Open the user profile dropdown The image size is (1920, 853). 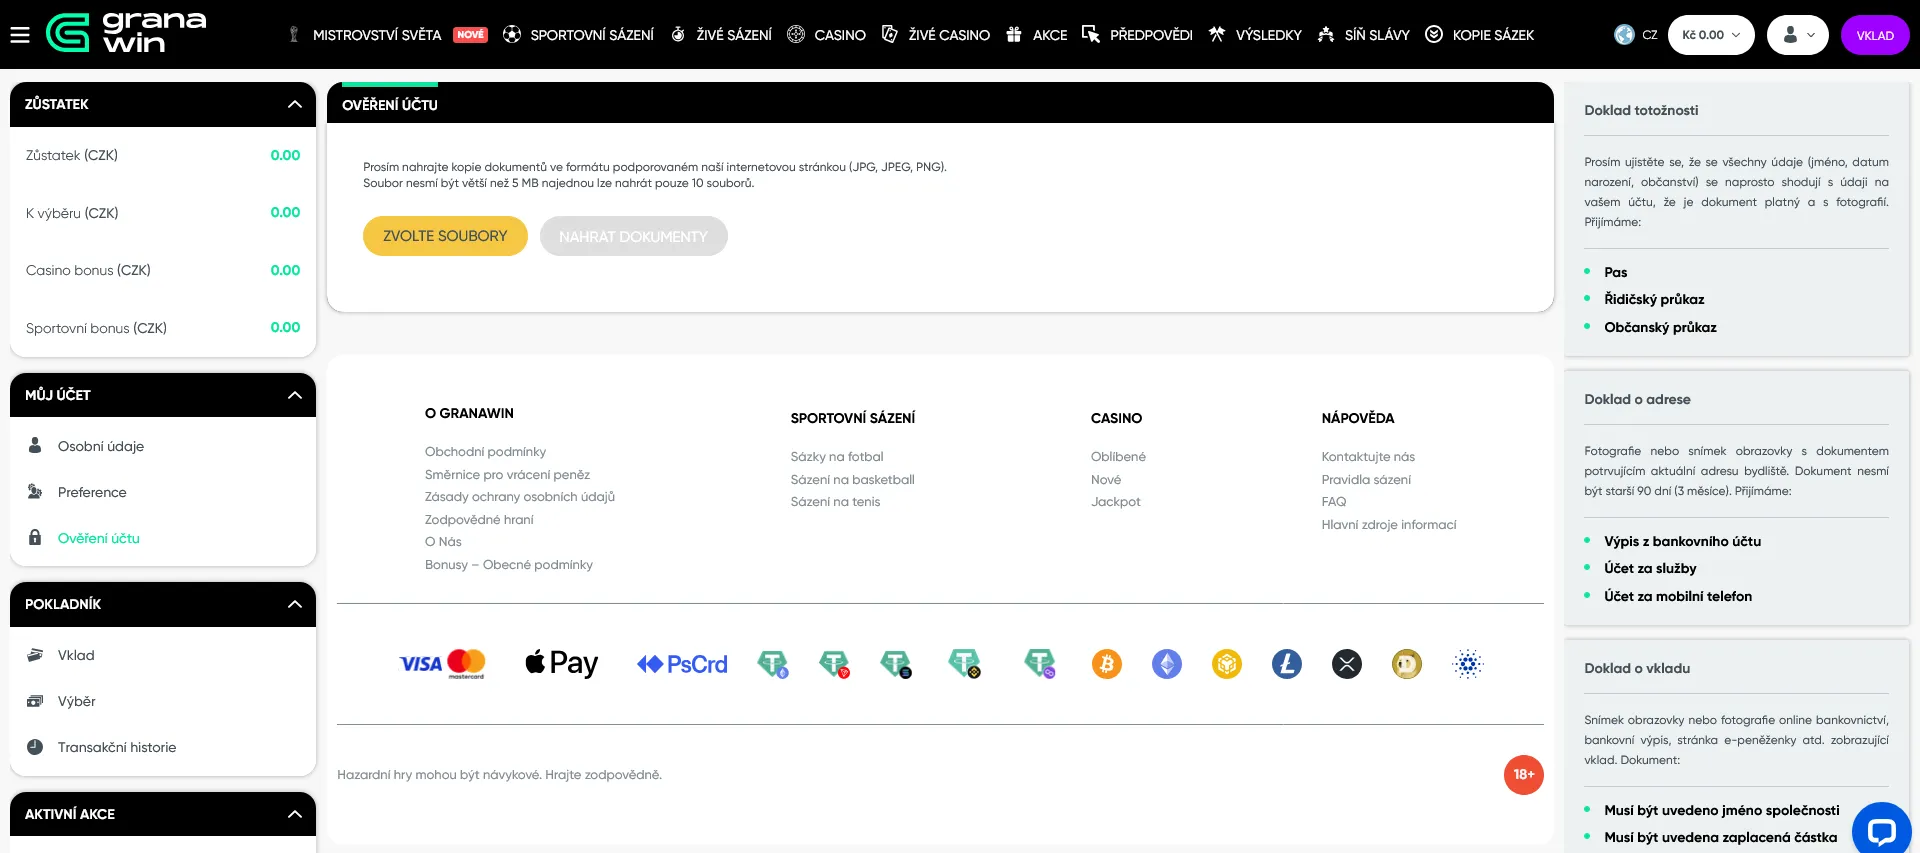point(1798,35)
